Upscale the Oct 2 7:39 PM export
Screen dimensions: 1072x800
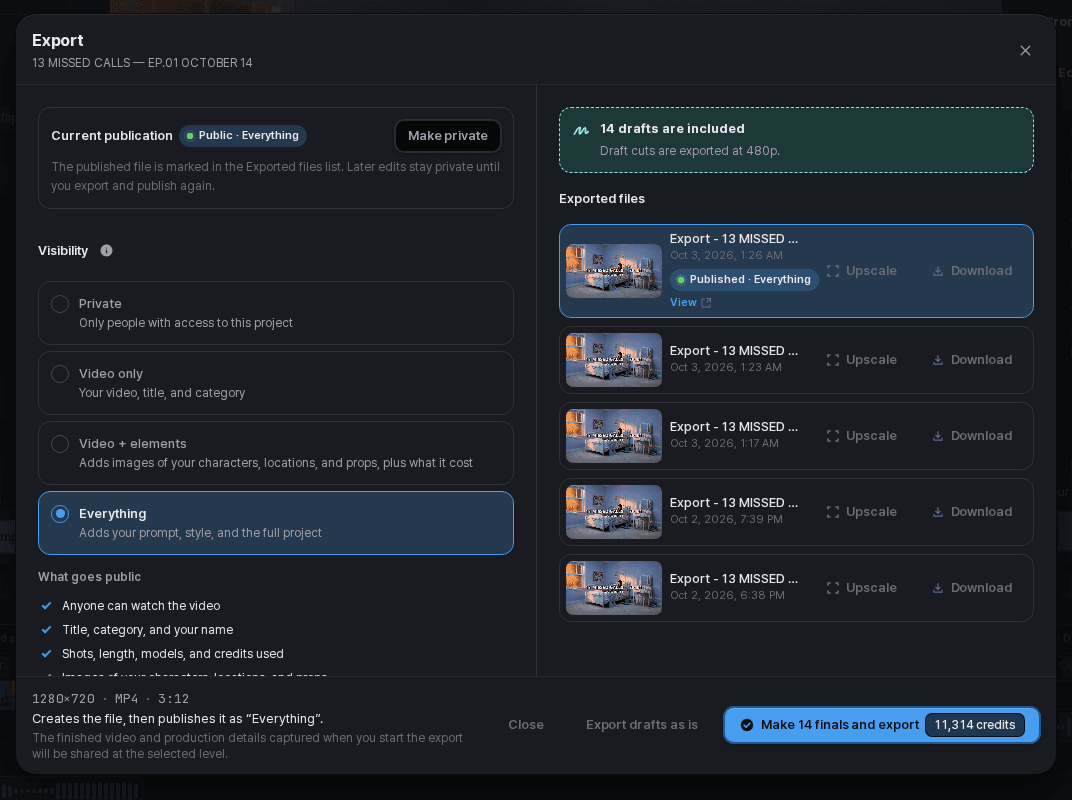tap(861, 511)
